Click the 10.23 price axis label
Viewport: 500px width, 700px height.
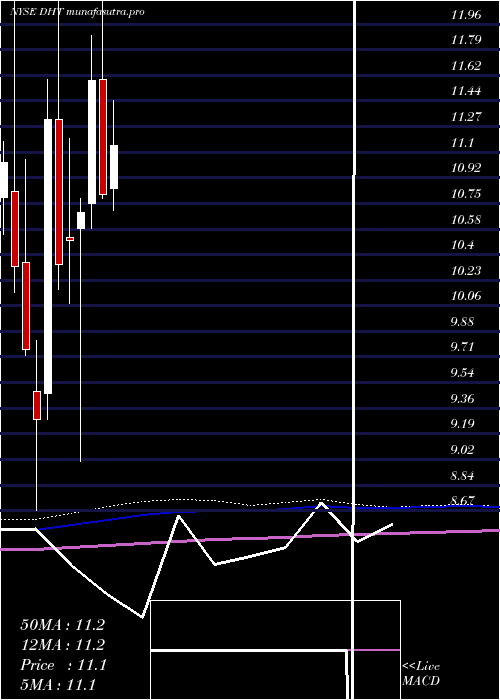(466, 271)
